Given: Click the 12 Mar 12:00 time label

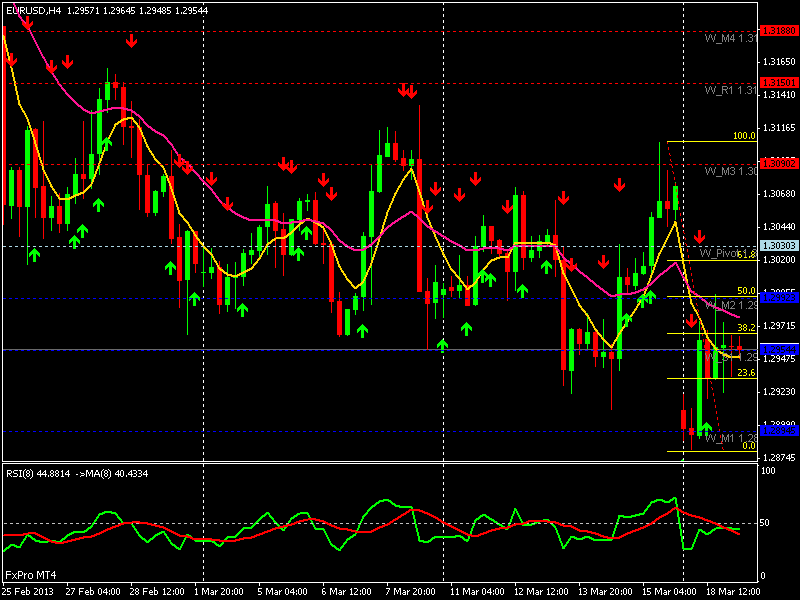Looking at the screenshot, I should [x=541, y=592].
